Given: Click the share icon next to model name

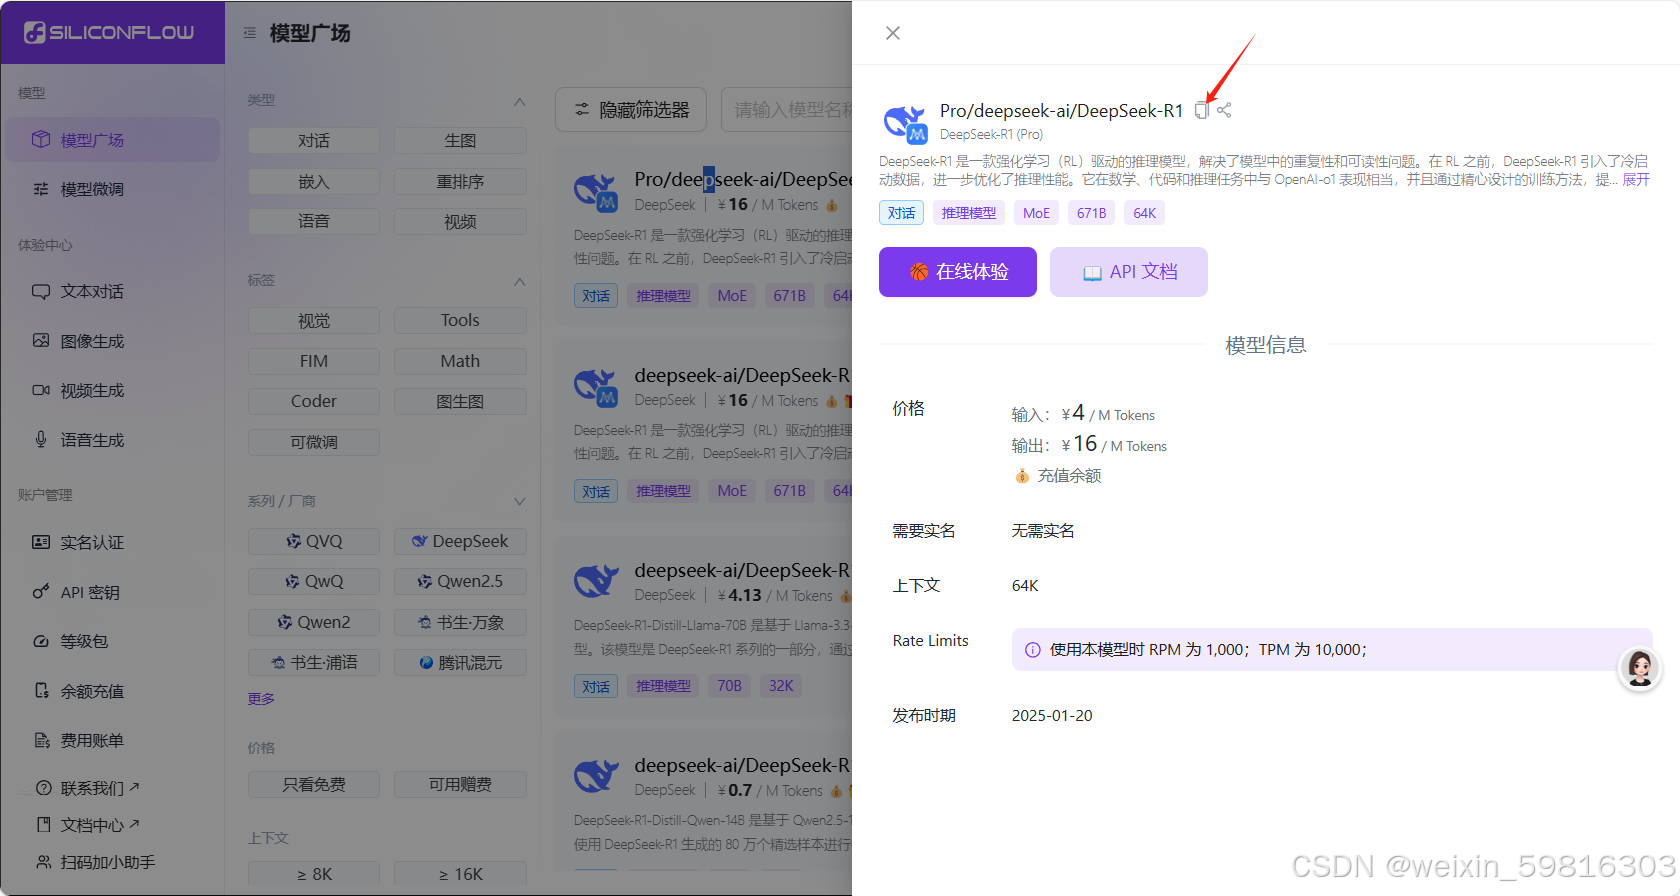Looking at the screenshot, I should click(x=1224, y=110).
